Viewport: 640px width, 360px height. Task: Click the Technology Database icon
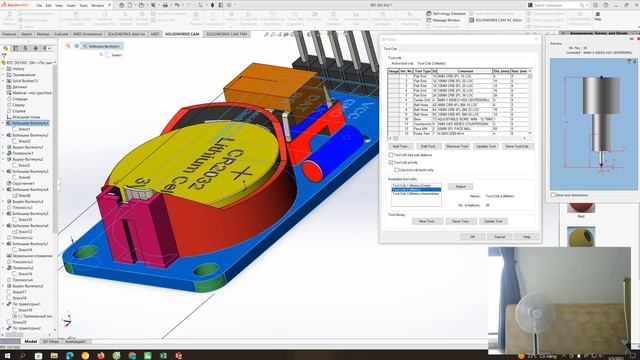pos(429,13)
